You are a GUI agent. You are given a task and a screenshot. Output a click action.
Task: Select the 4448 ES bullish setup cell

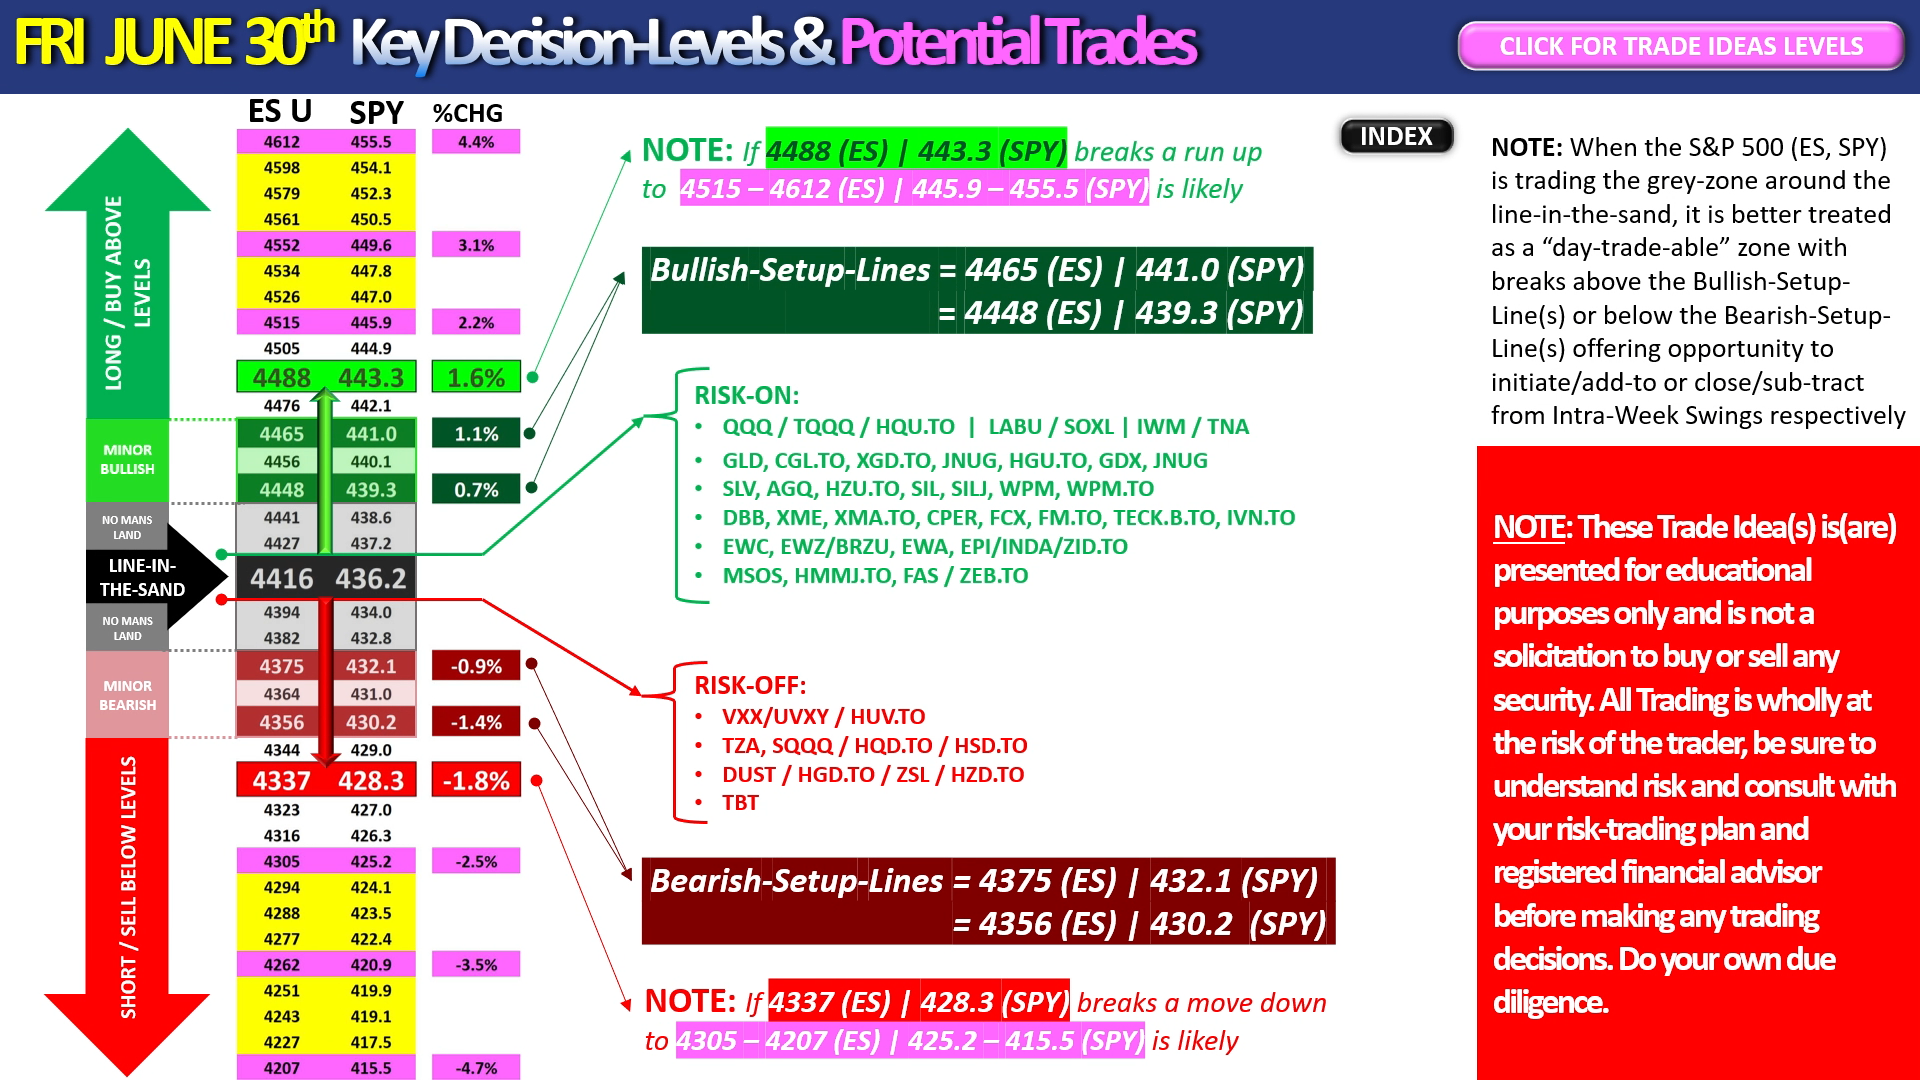(282, 490)
